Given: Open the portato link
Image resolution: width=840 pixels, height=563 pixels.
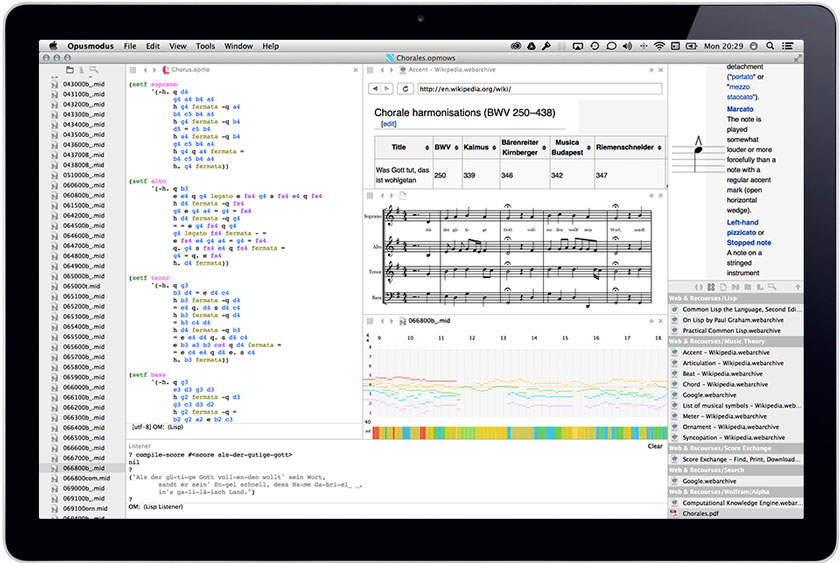Looking at the screenshot, I should (x=741, y=77).
